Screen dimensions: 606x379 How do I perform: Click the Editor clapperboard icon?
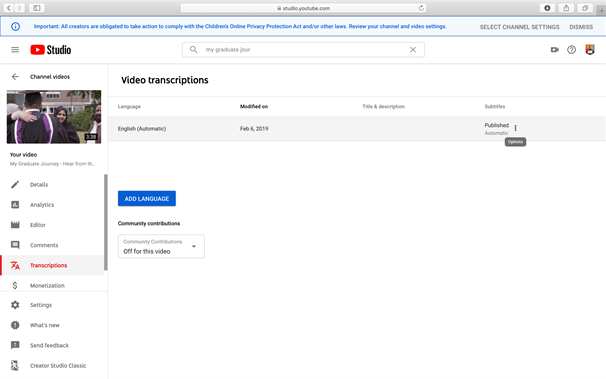click(15, 224)
